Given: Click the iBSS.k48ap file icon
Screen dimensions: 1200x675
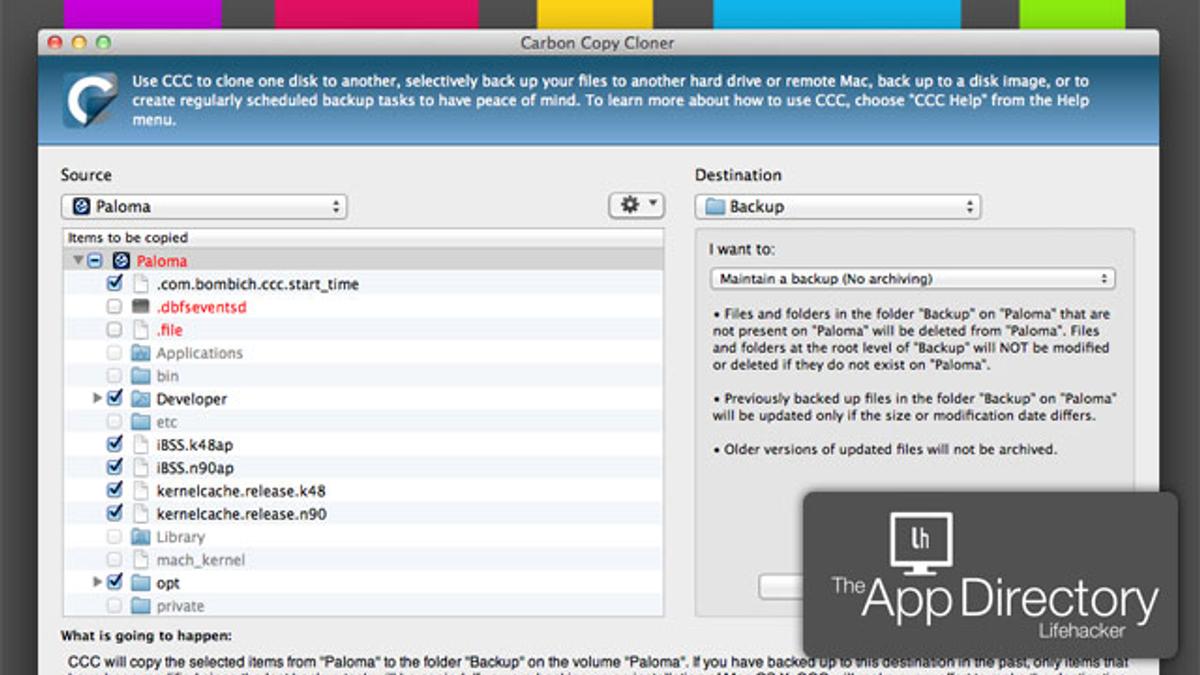Looking at the screenshot, I should (140, 445).
